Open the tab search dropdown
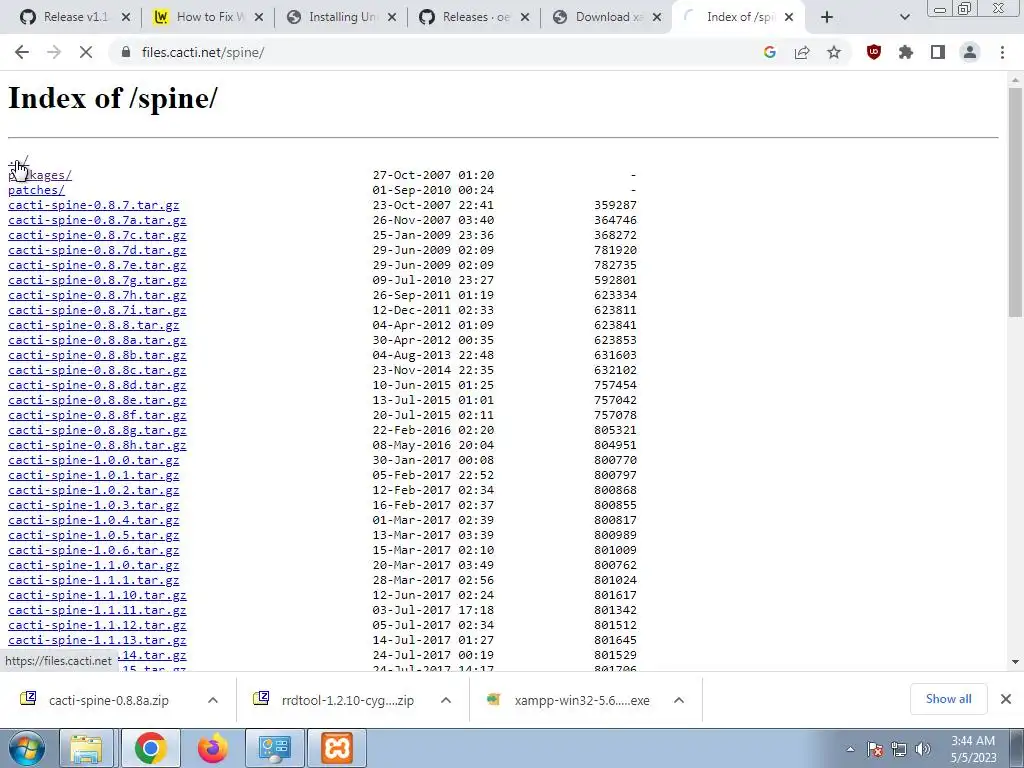 tap(904, 17)
